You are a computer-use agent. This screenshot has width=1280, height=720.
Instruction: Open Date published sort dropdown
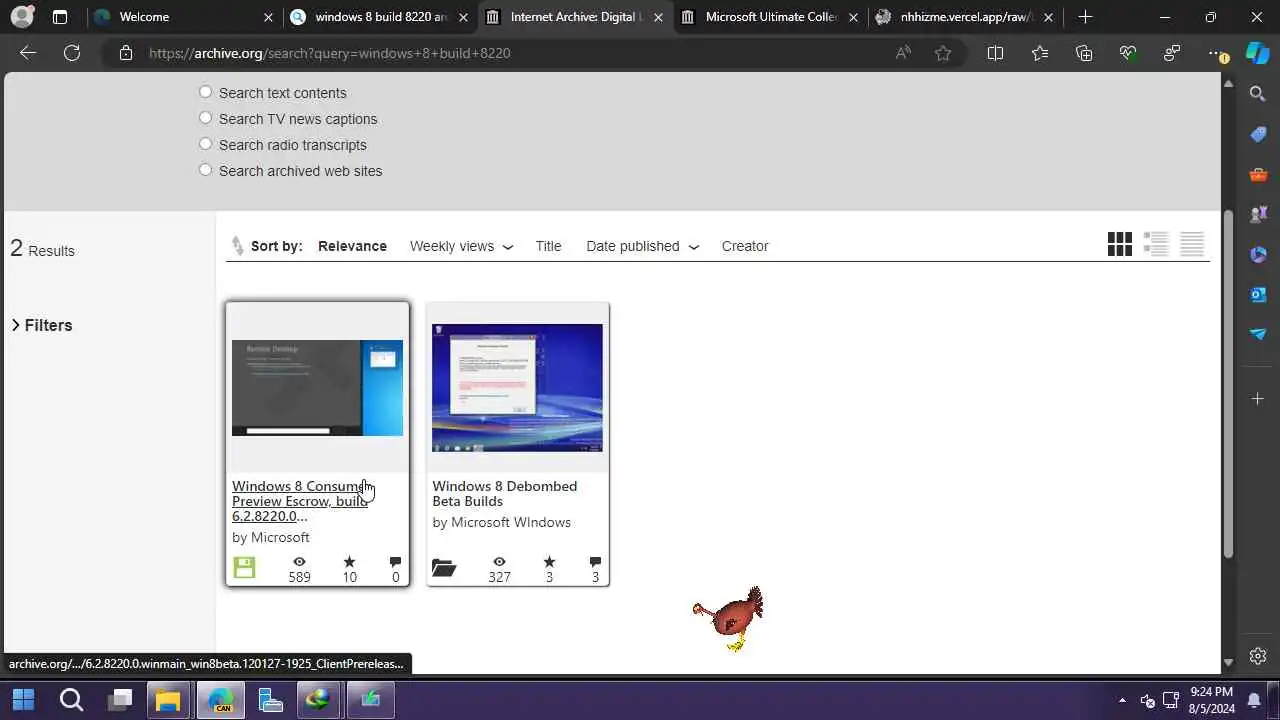(x=642, y=246)
